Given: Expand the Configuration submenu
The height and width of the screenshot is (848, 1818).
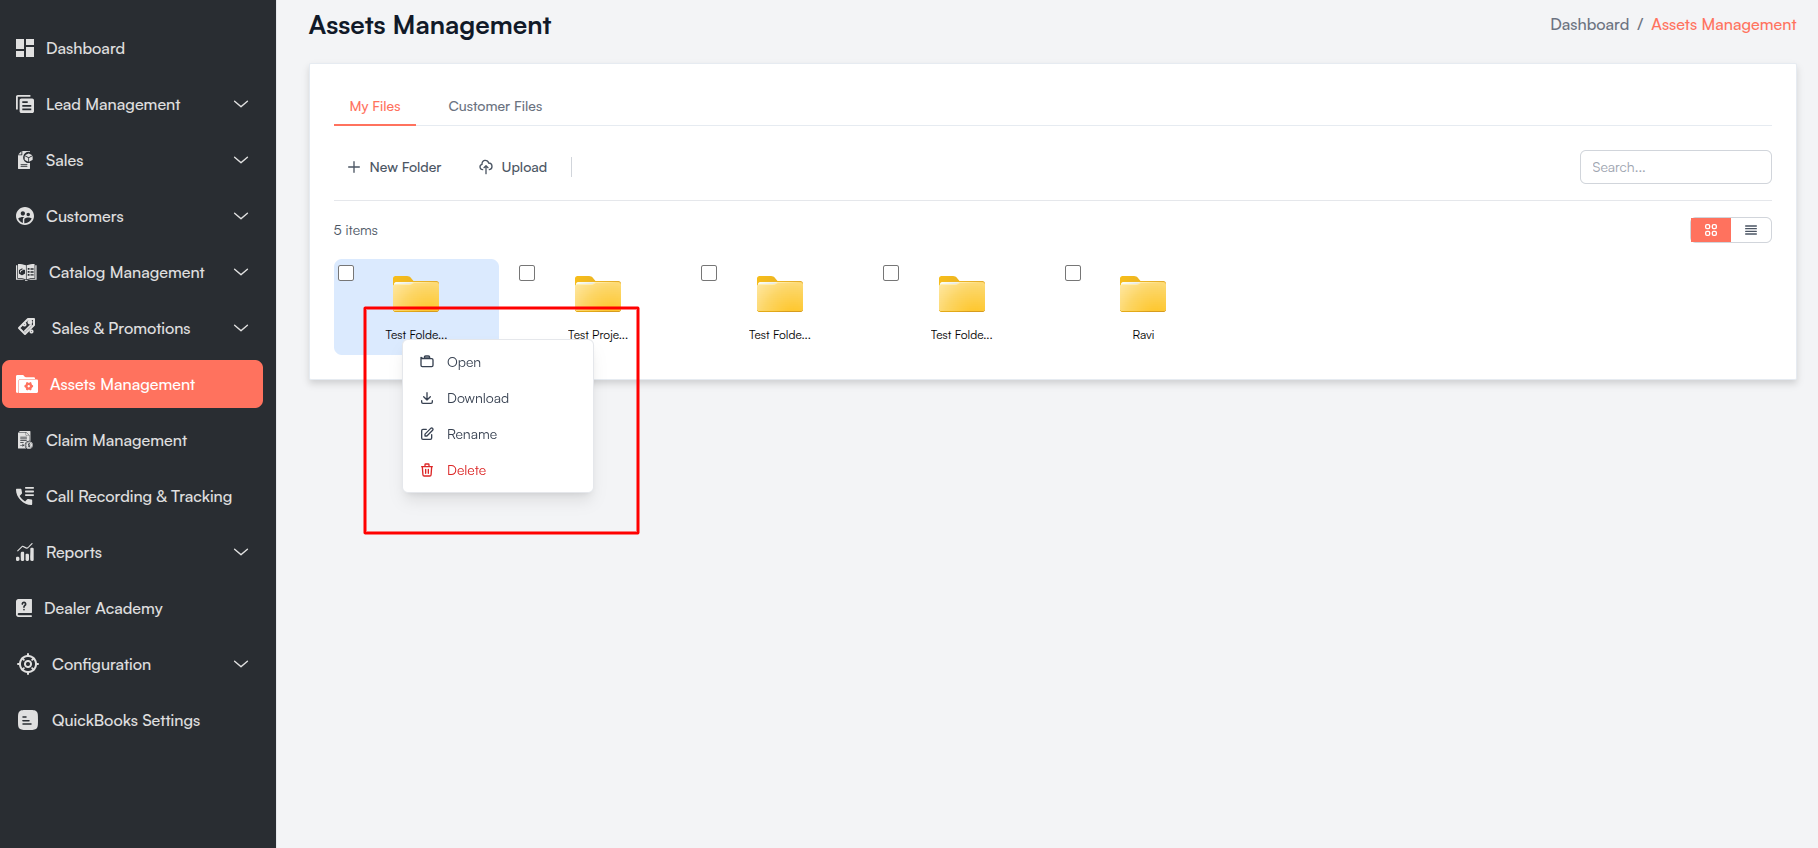Looking at the screenshot, I should 241,664.
